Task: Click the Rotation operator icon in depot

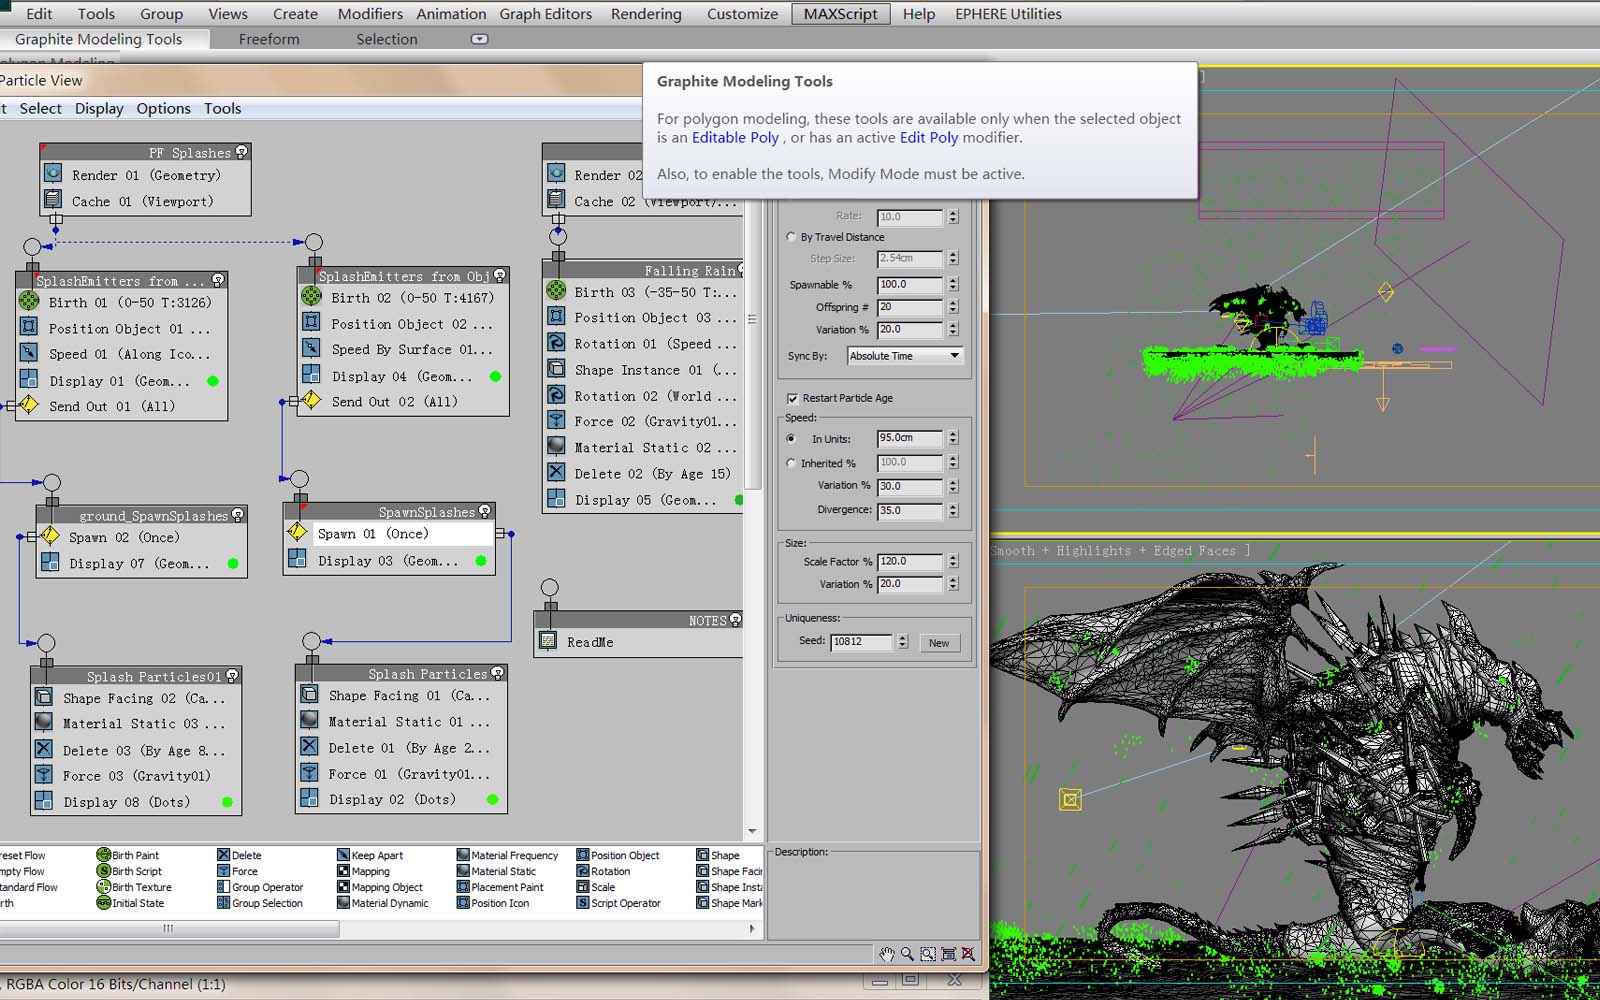Action: (x=583, y=871)
